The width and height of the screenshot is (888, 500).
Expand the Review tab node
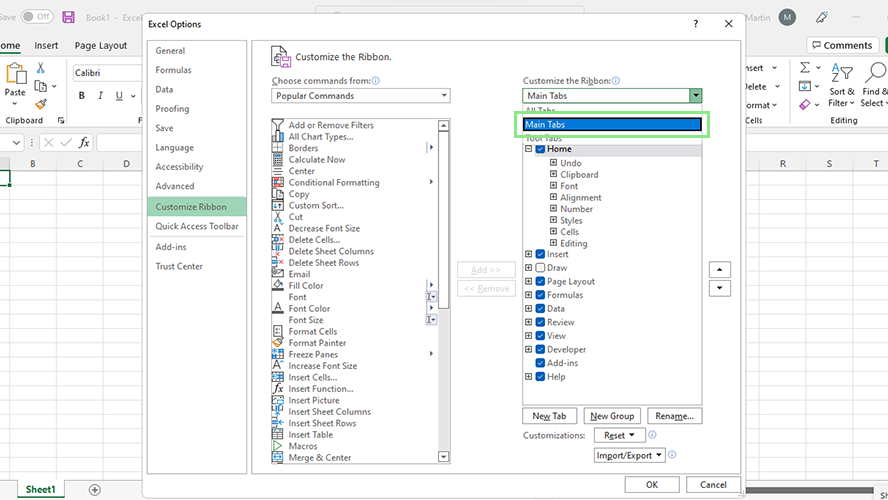(x=528, y=322)
